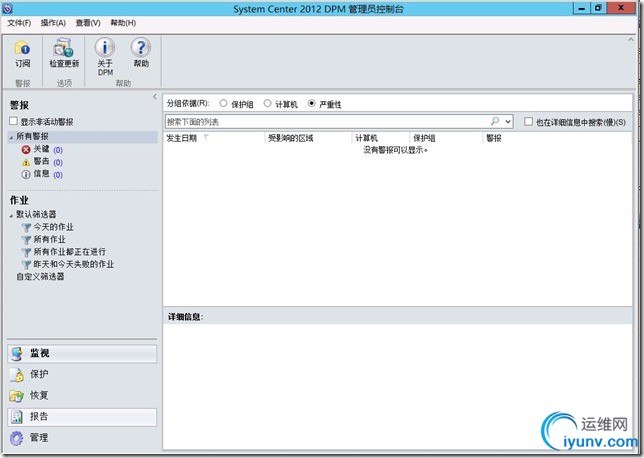Click the funnel icon for 所有作业都正在进行
Screen dimensions: 644x458
click(26, 252)
